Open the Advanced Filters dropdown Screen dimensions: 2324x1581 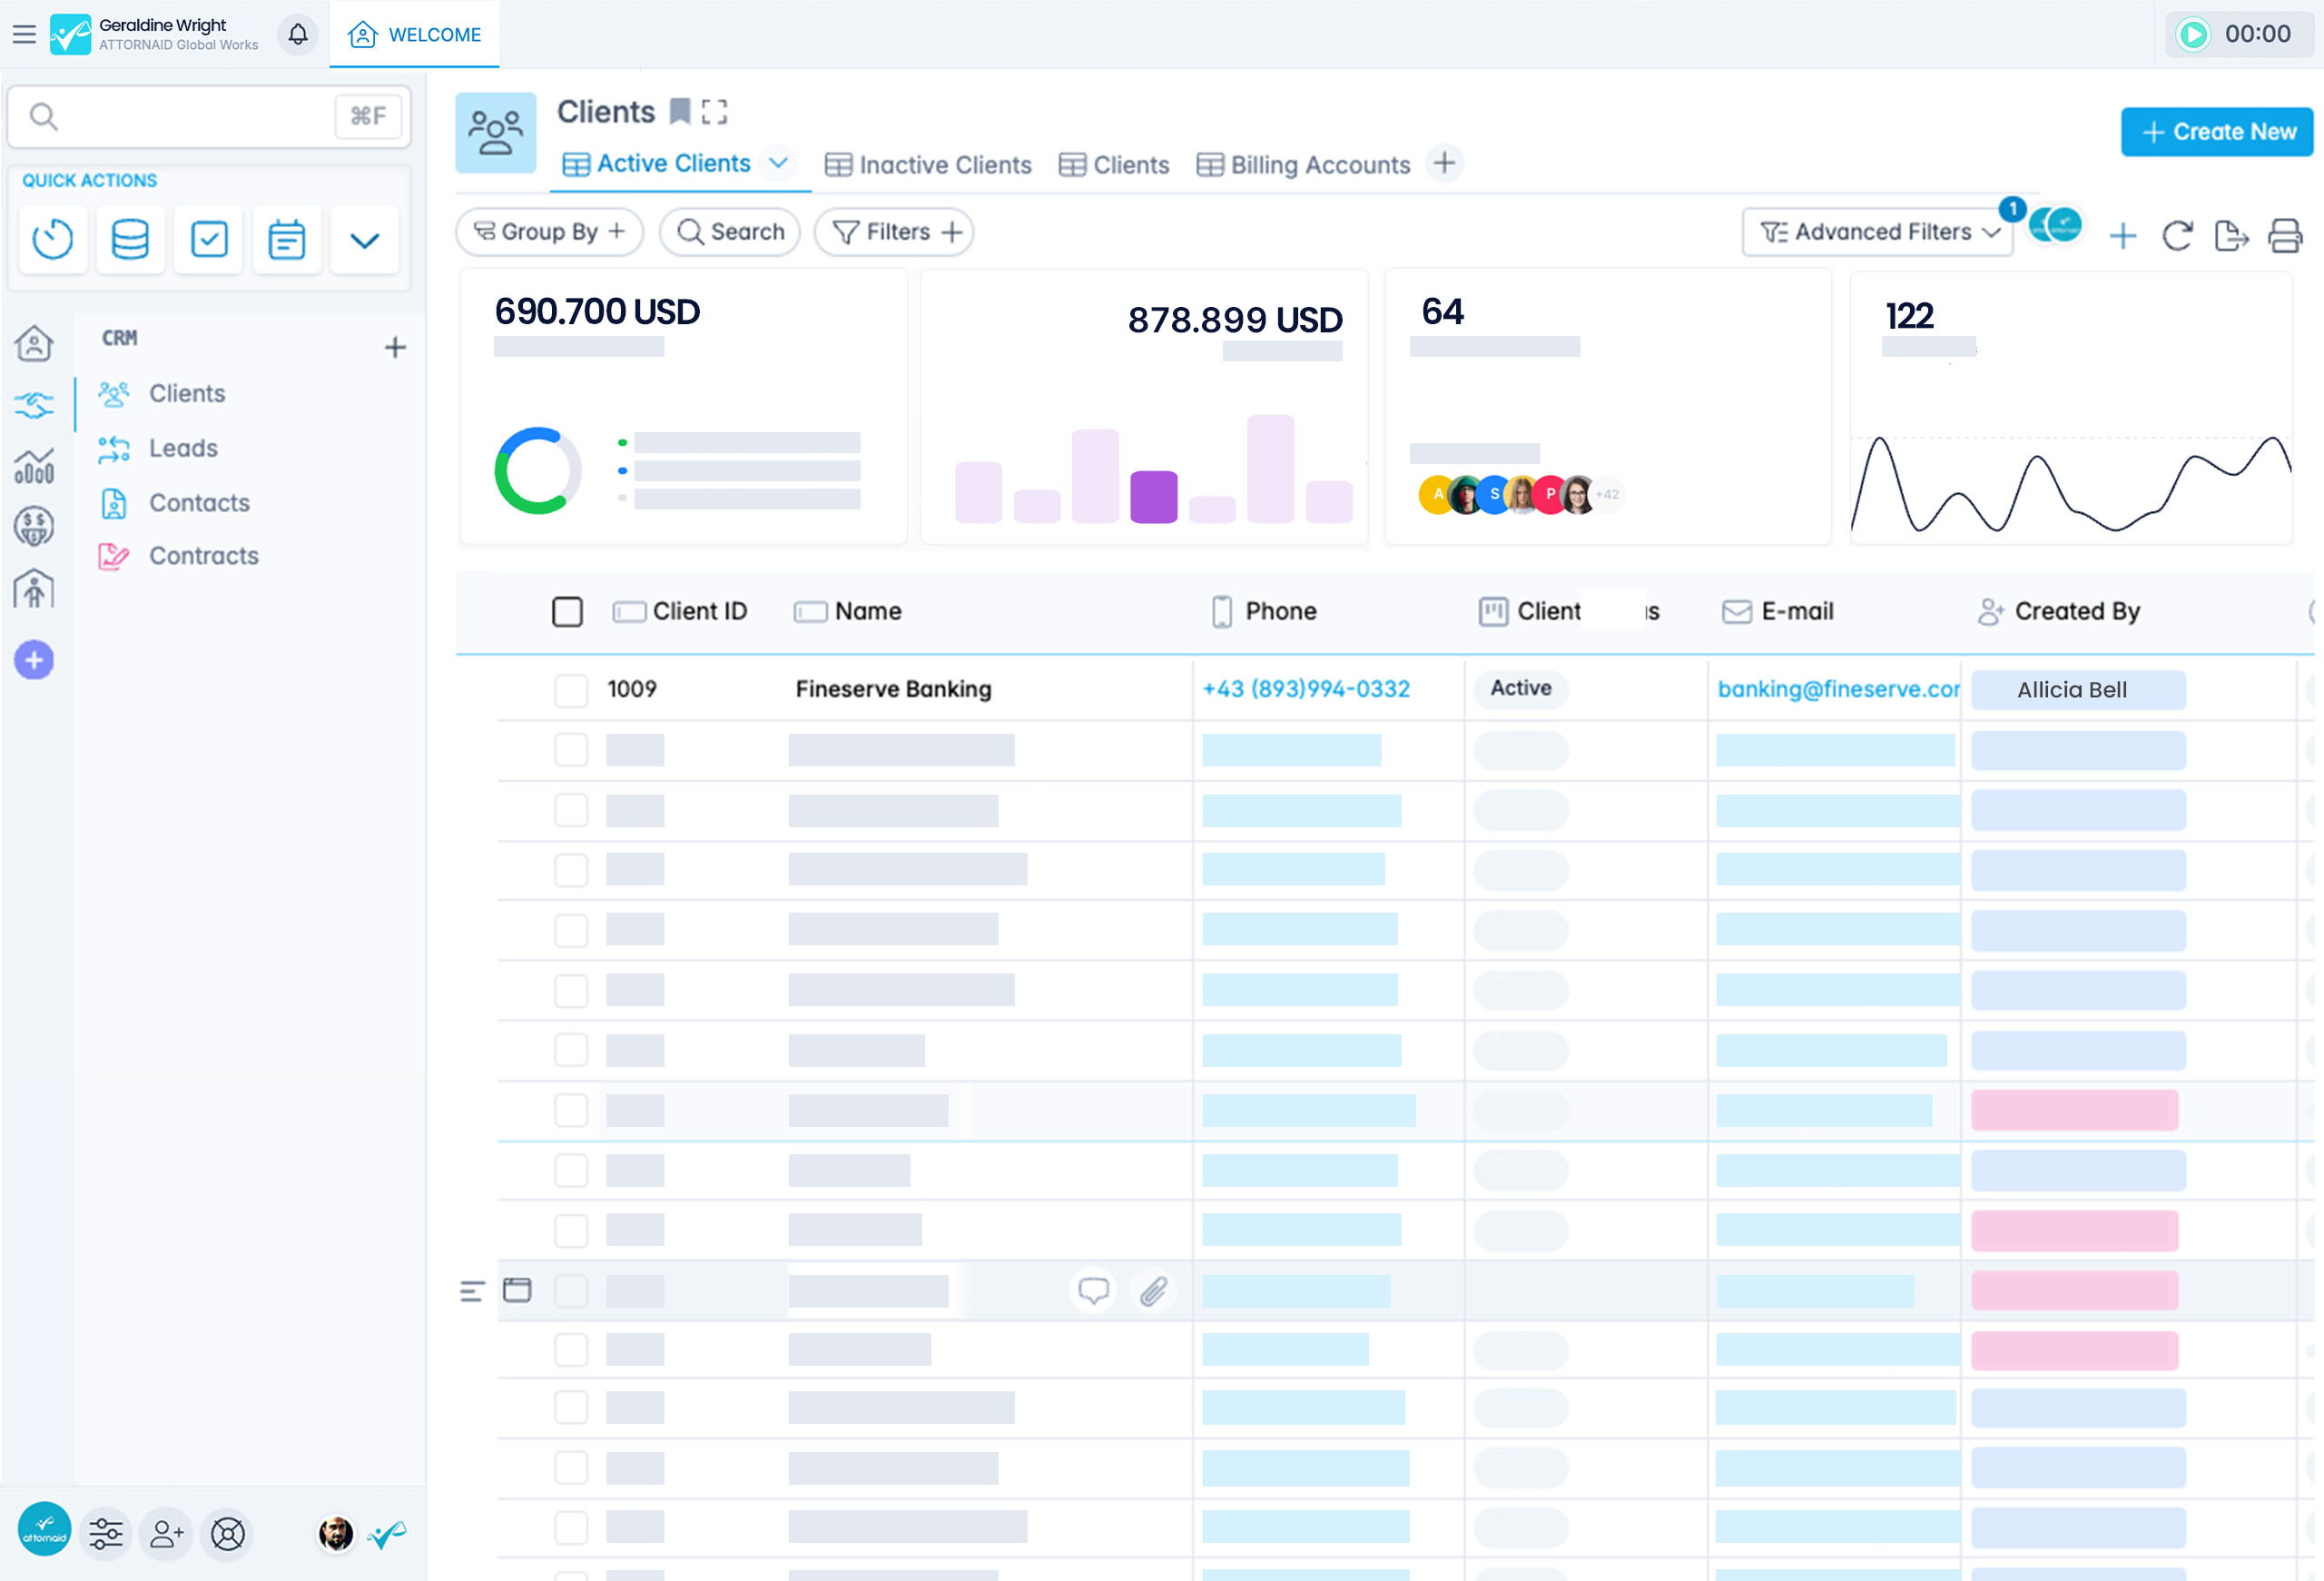click(x=1877, y=231)
